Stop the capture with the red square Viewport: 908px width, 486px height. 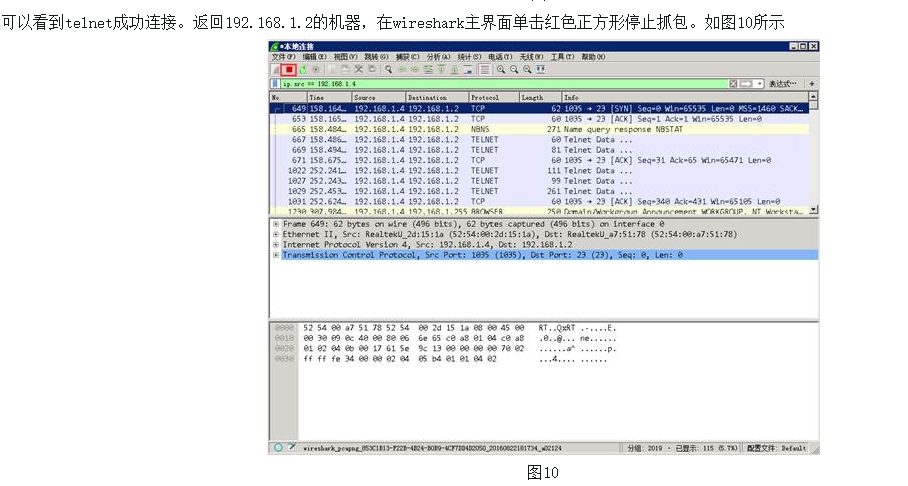(x=289, y=70)
